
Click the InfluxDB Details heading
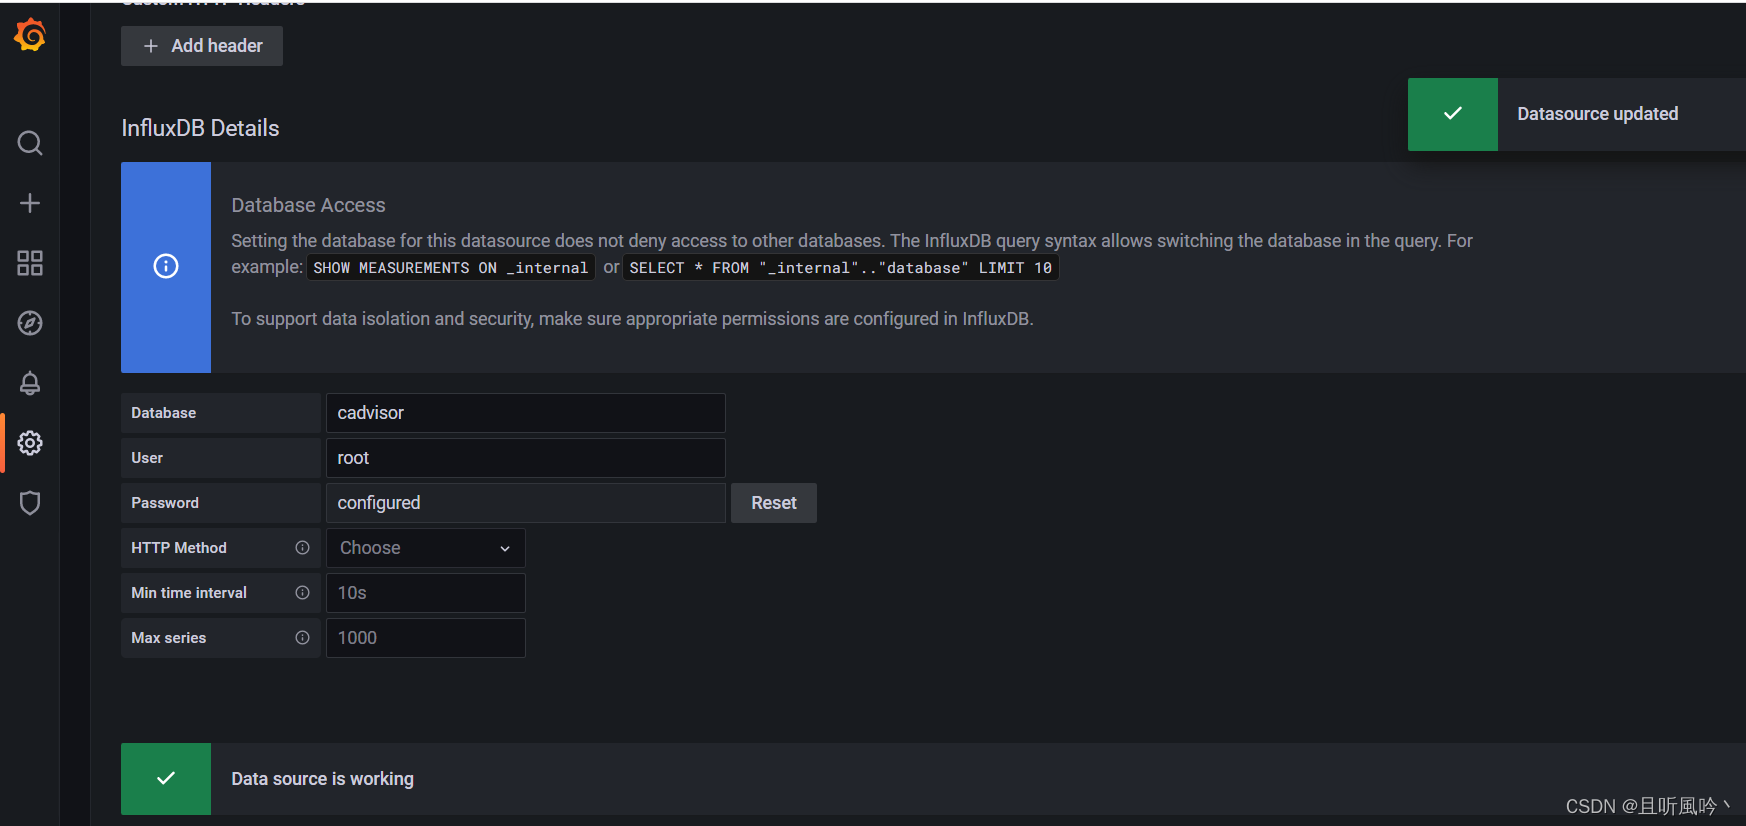pyautogui.click(x=200, y=128)
